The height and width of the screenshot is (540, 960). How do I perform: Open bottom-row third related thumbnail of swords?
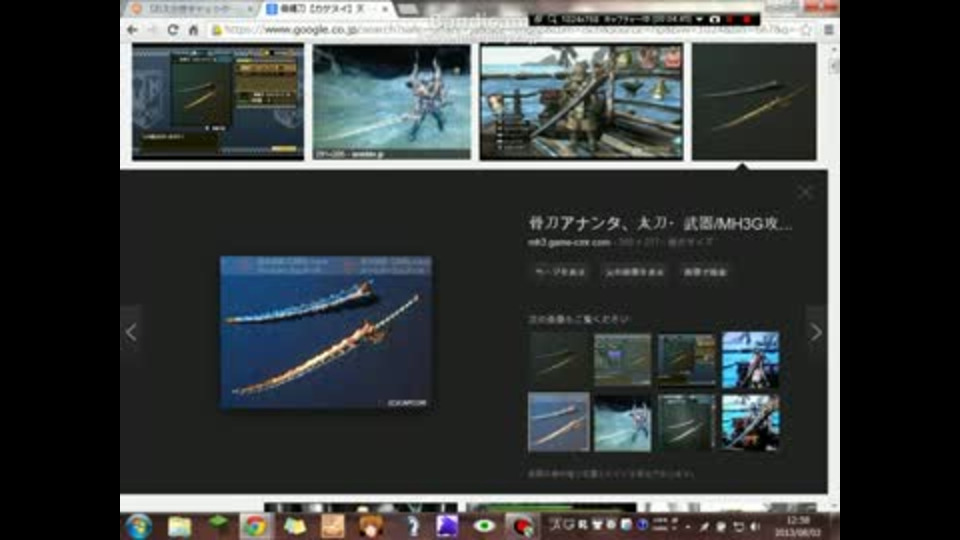[686, 423]
